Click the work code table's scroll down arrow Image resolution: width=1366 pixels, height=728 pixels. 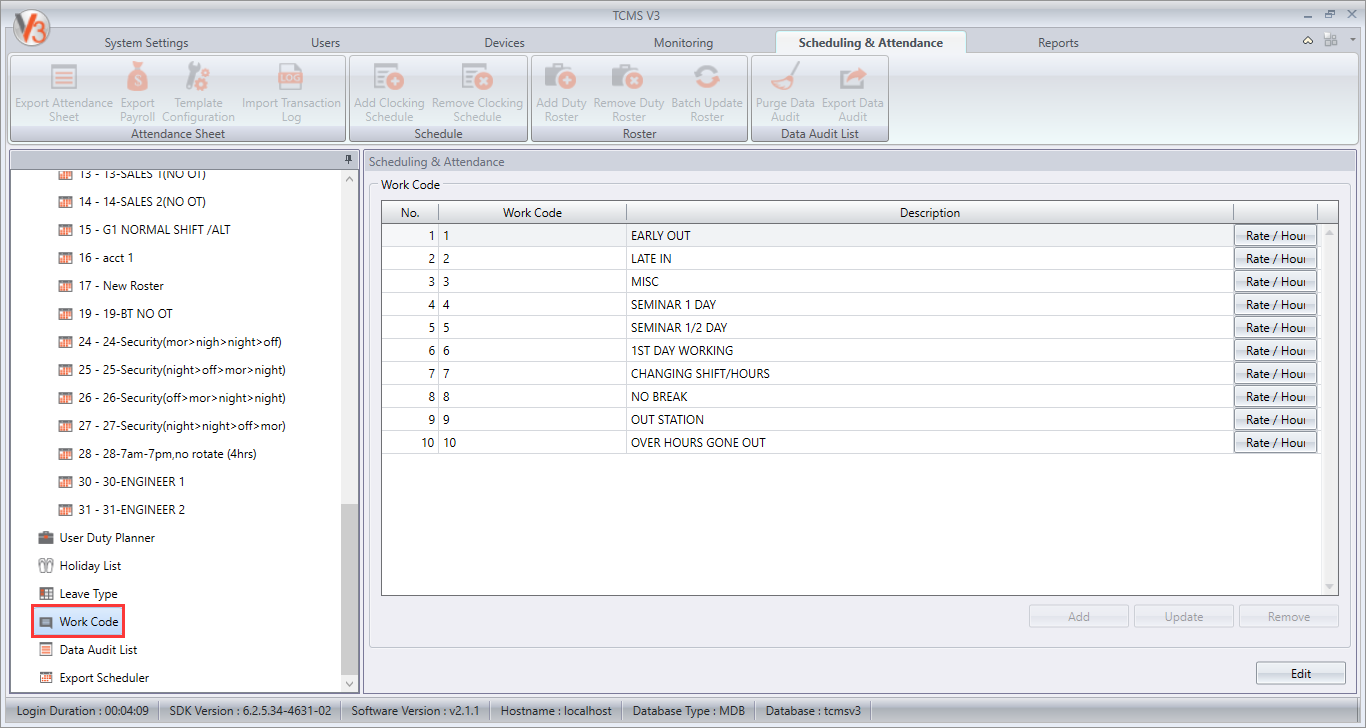pos(1330,587)
